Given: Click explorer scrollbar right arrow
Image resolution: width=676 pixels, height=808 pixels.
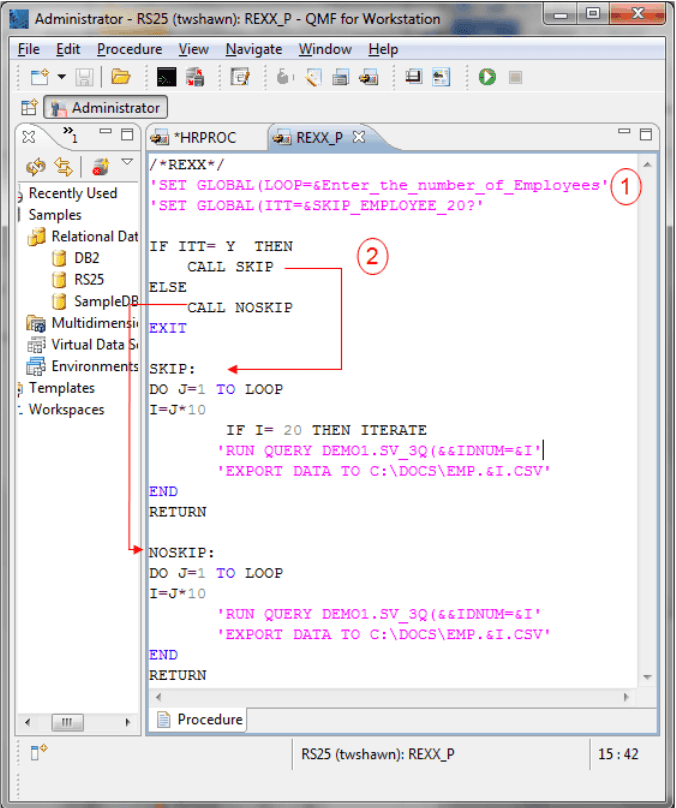Looking at the screenshot, I should [128, 722].
